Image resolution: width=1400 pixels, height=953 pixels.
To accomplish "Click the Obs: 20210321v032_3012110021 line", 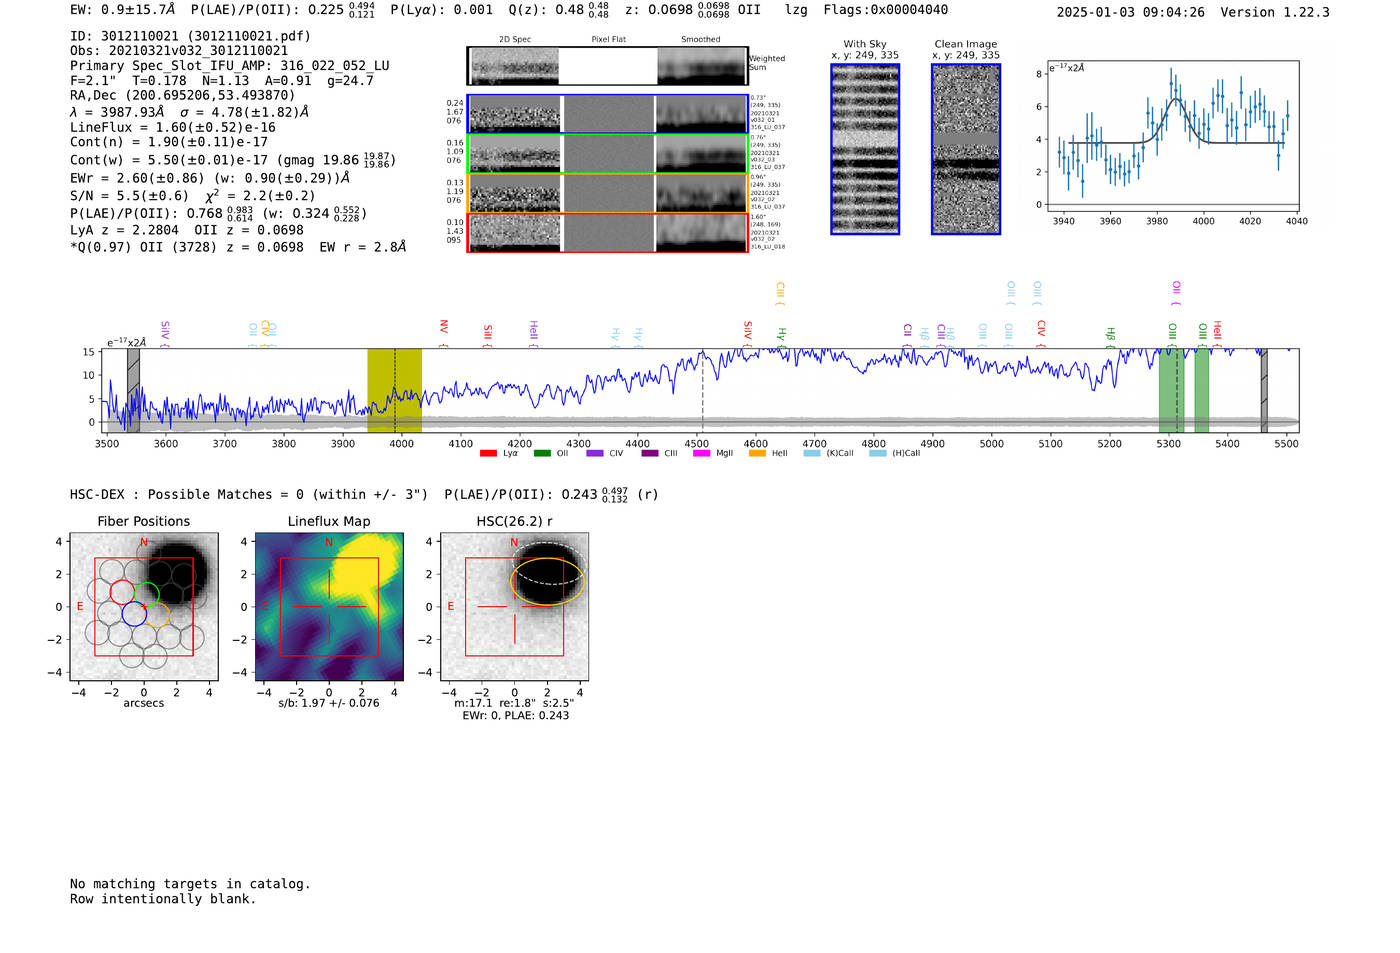I will coord(179,51).
